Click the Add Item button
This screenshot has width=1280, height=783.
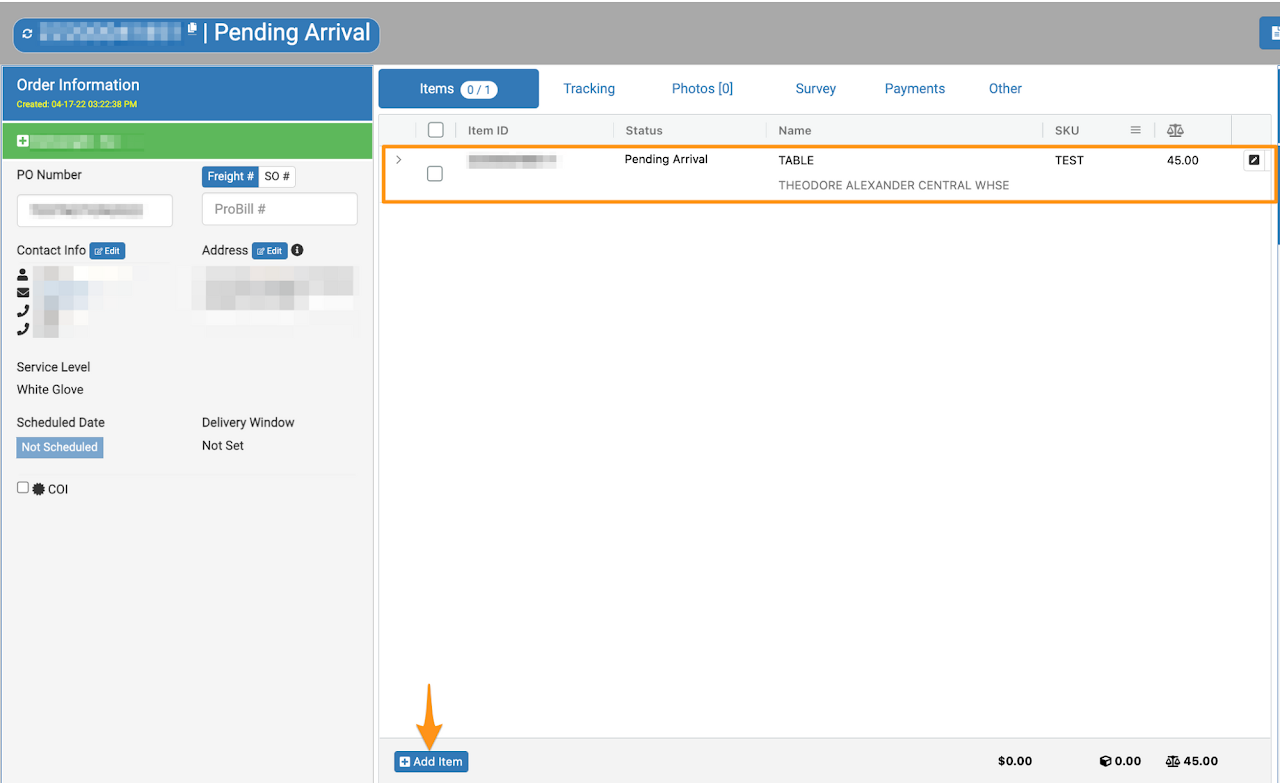(431, 762)
